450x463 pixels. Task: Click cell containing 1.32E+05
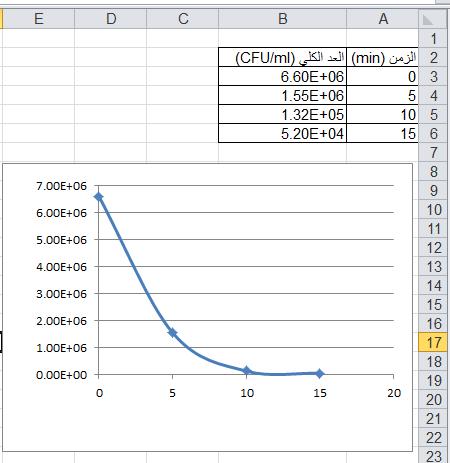pyautogui.click(x=283, y=114)
